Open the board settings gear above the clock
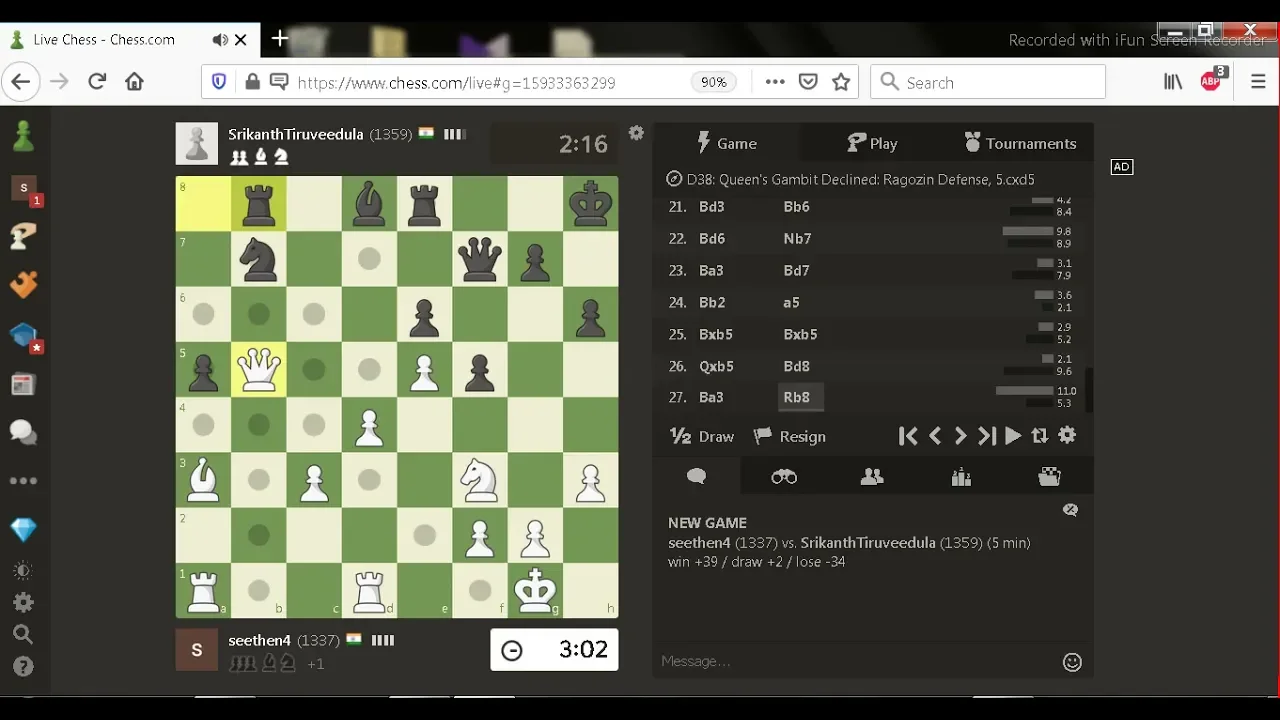1280x720 pixels. pos(636,133)
